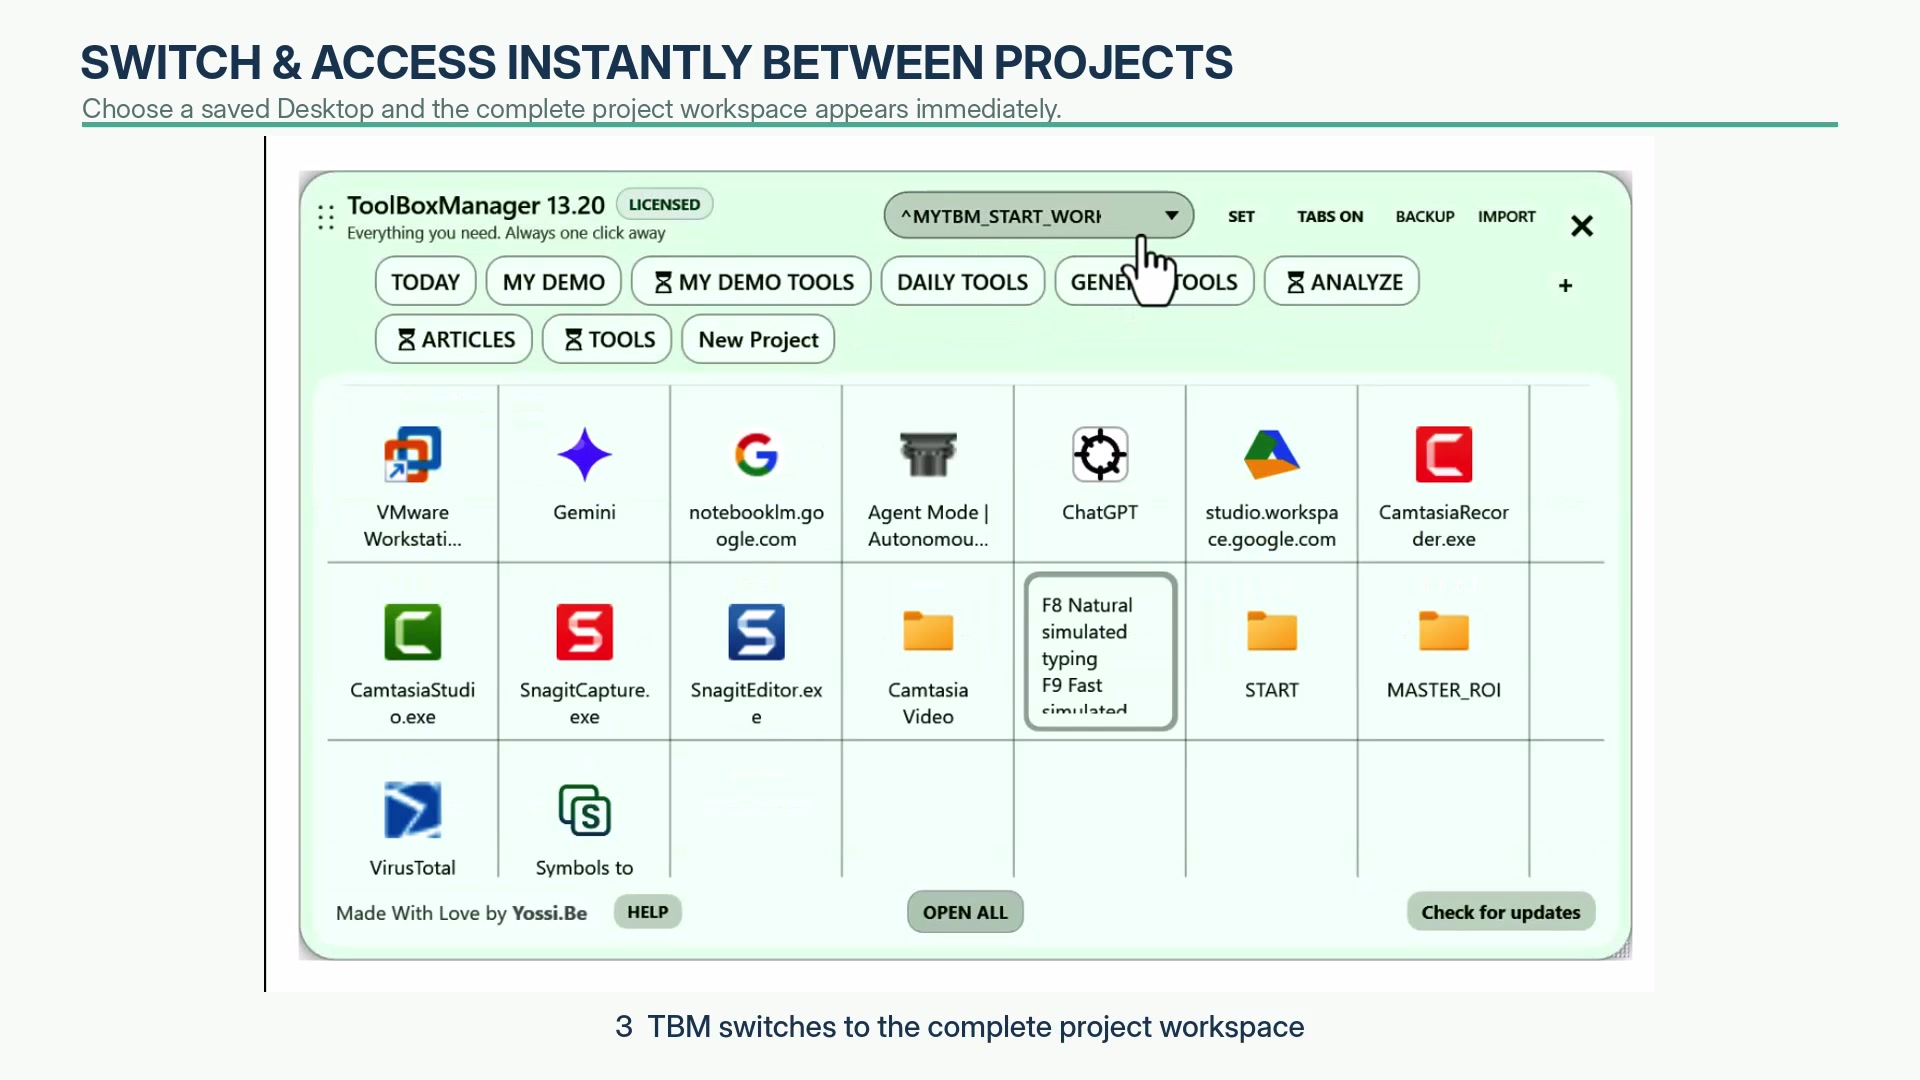Image resolution: width=1920 pixels, height=1080 pixels.
Task: Launch the CamtasiaRecorder.exe icon
Action: (x=1444, y=455)
